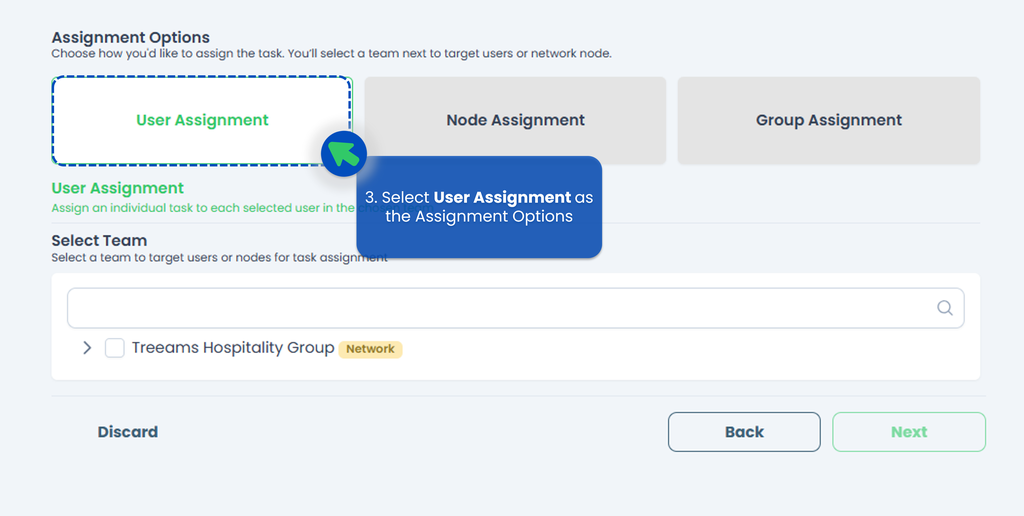The width and height of the screenshot is (1024, 516).
Task: Click the Assignment Options heading
Action: tap(131, 37)
